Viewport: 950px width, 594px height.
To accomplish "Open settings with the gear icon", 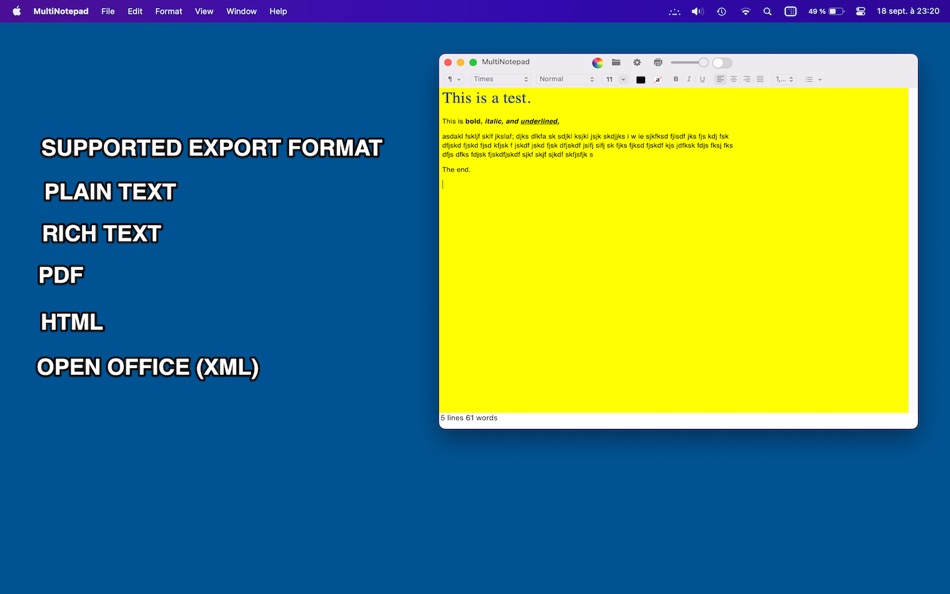I will (x=637, y=62).
